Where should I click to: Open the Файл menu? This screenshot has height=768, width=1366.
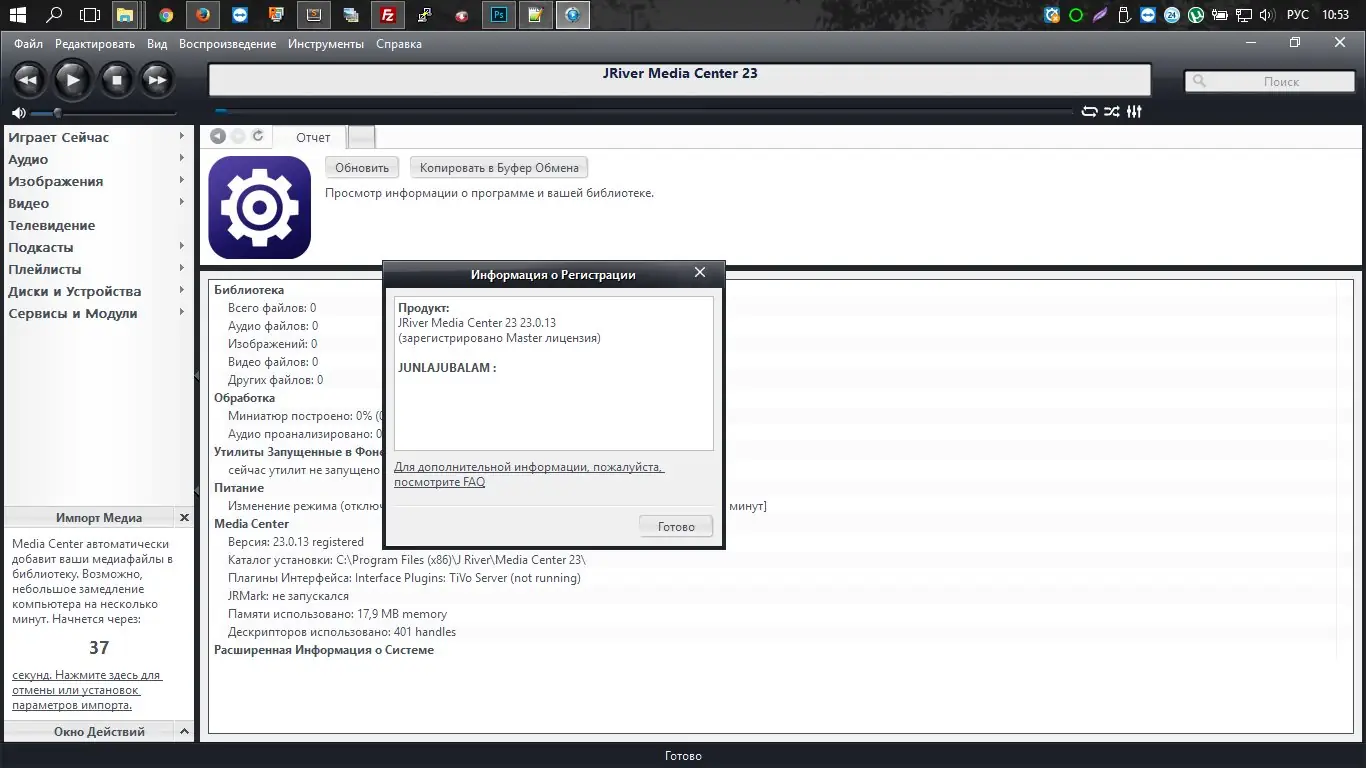(x=28, y=44)
